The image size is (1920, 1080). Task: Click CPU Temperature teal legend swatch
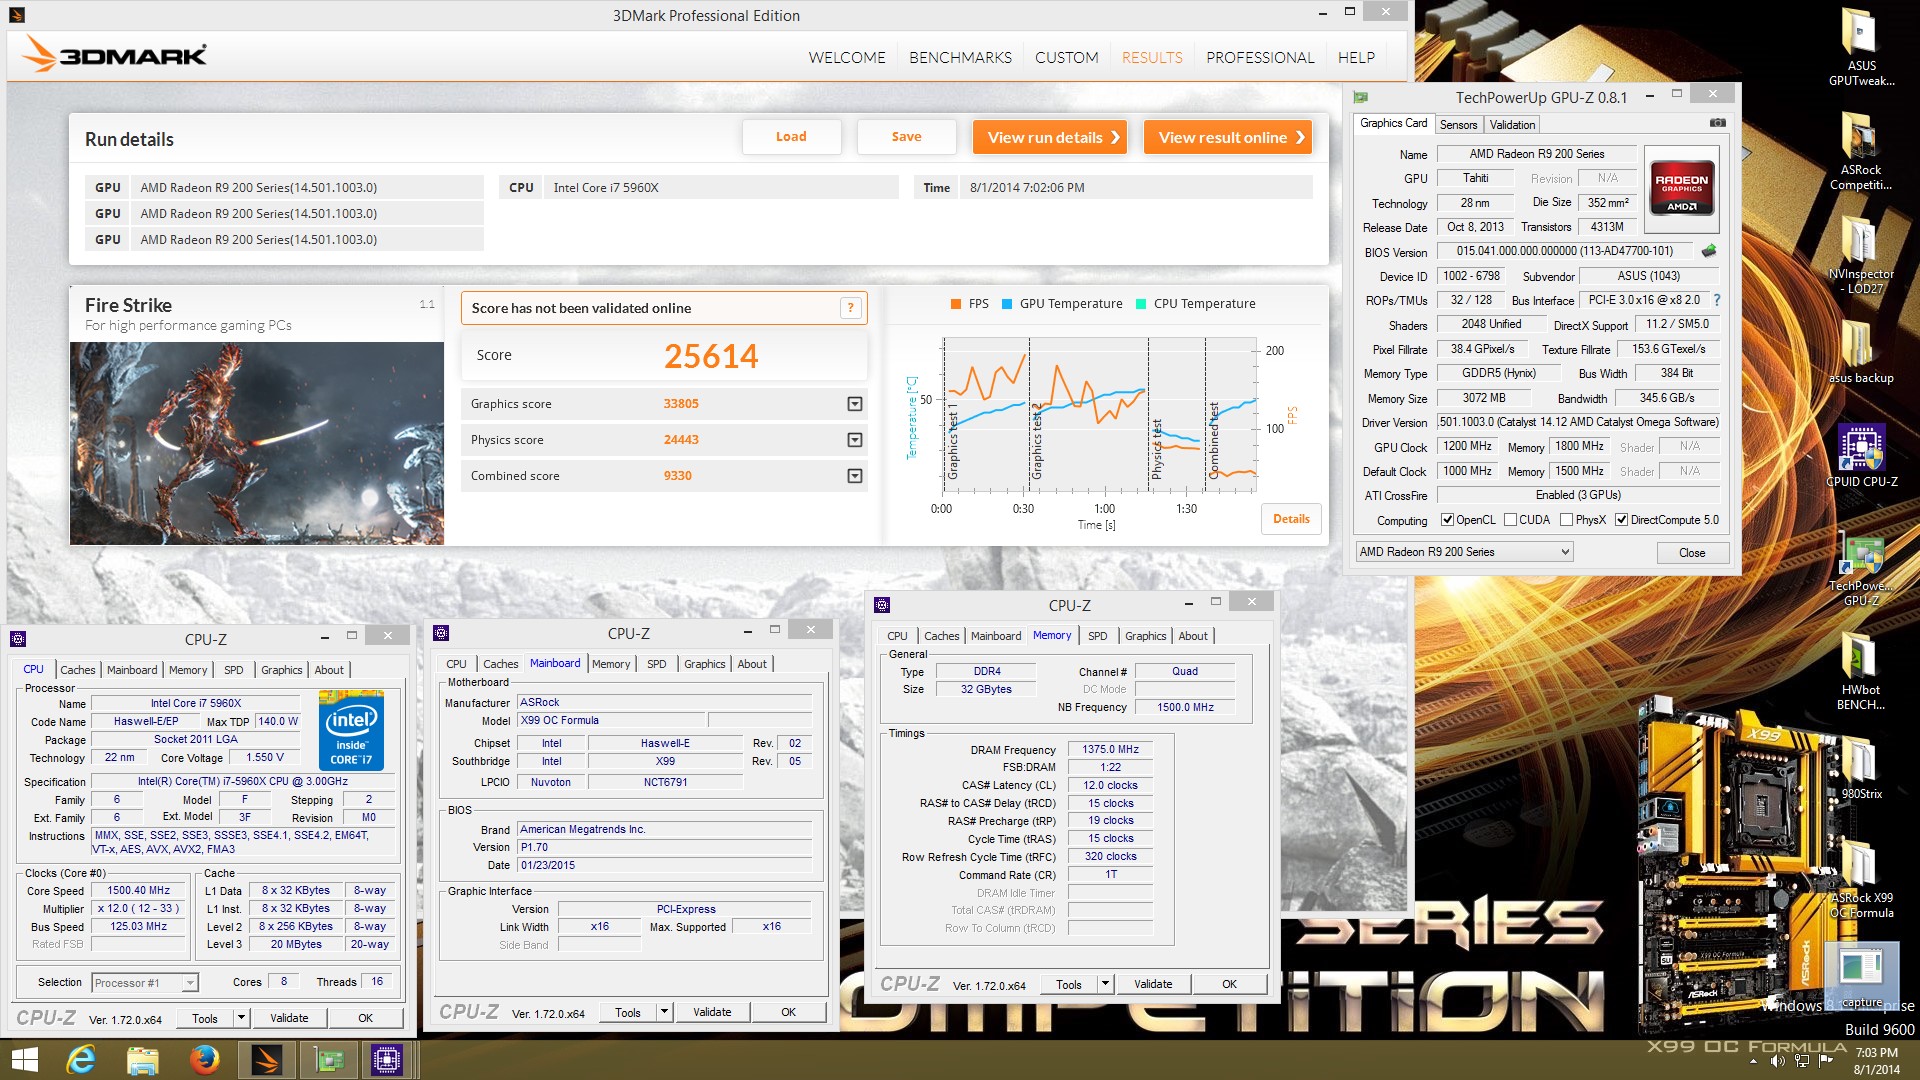point(1140,304)
